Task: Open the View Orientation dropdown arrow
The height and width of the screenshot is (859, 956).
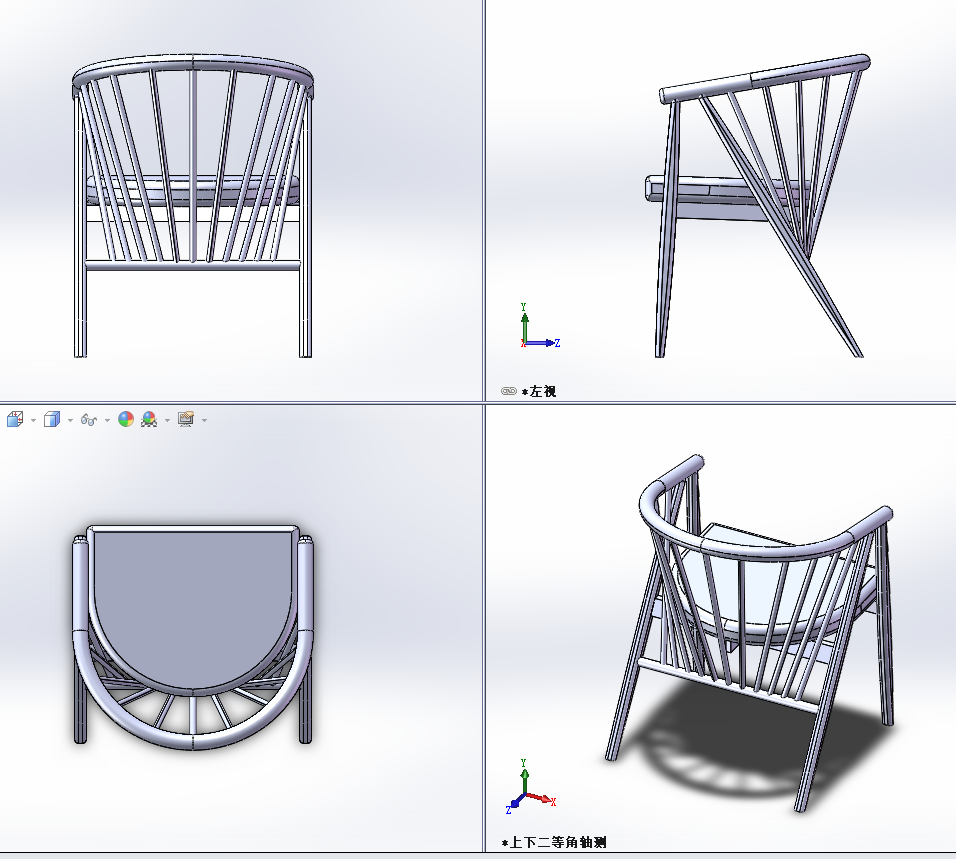Action: pyautogui.click(x=33, y=420)
